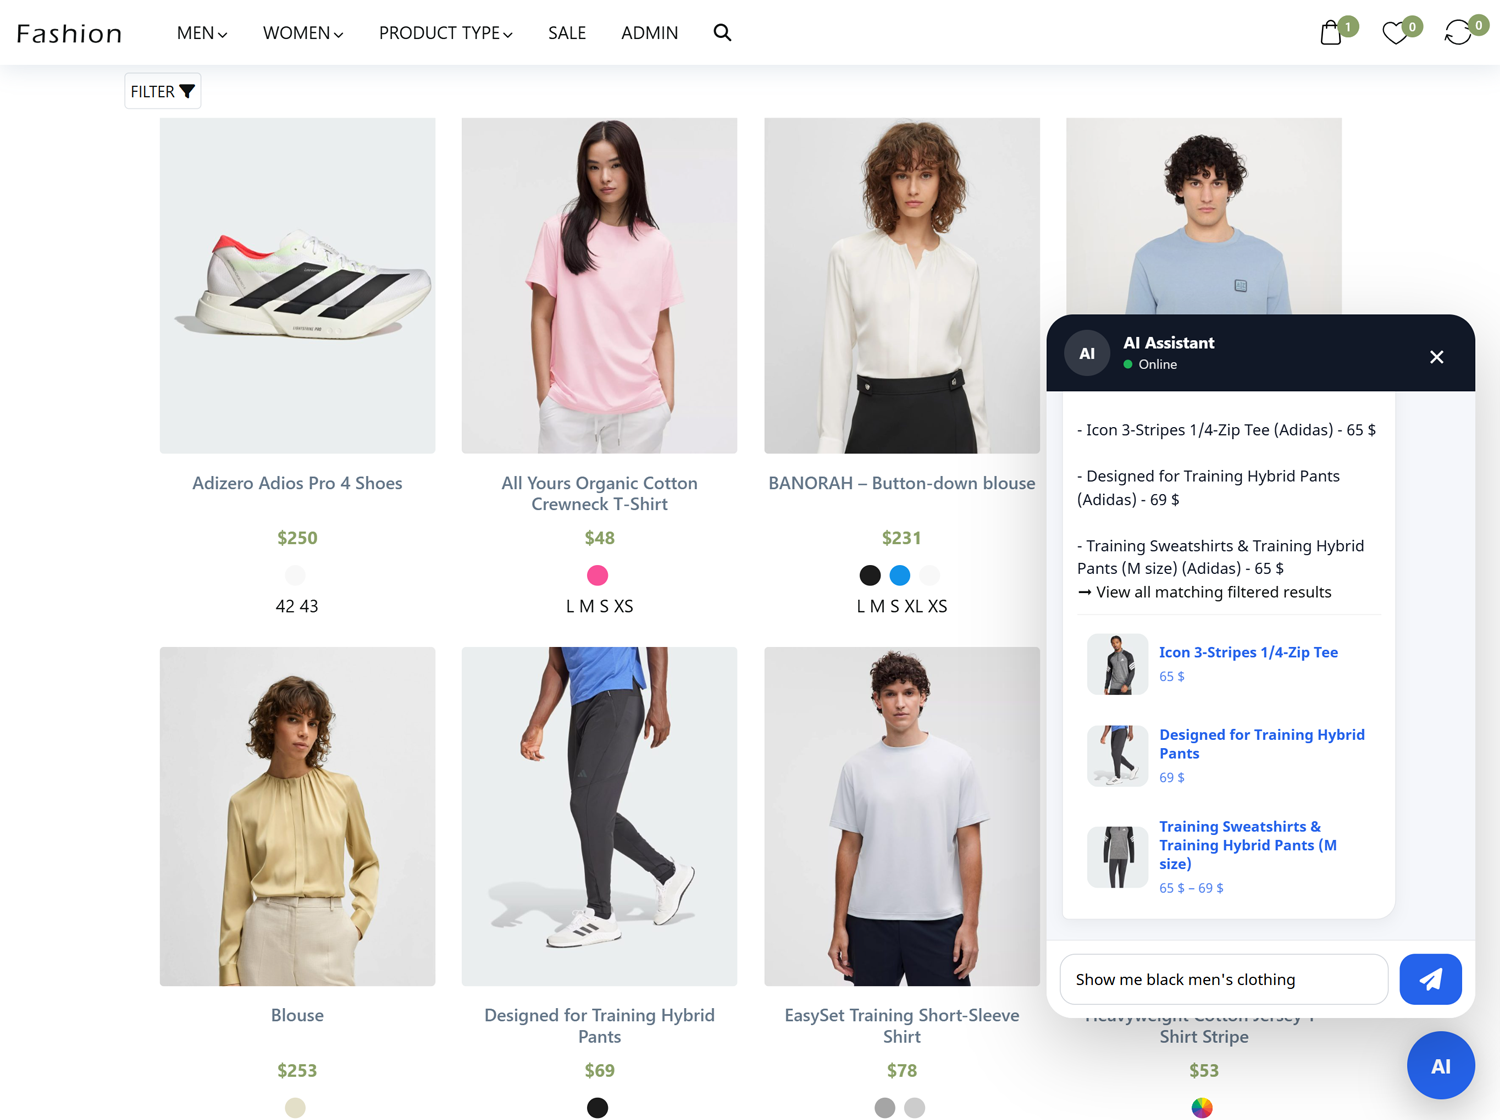Open Icon 3-Stripes 1/4-Zip Tee chat result
1500x1120 pixels.
click(x=1248, y=652)
